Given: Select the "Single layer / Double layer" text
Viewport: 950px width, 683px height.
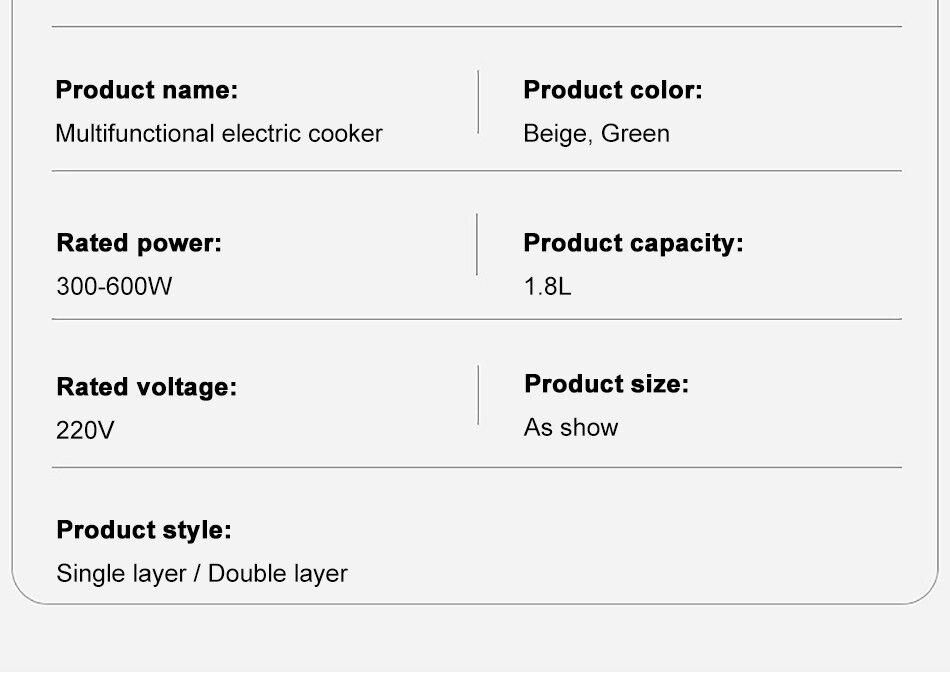Looking at the screenshot, I should (x=202, y=574).
